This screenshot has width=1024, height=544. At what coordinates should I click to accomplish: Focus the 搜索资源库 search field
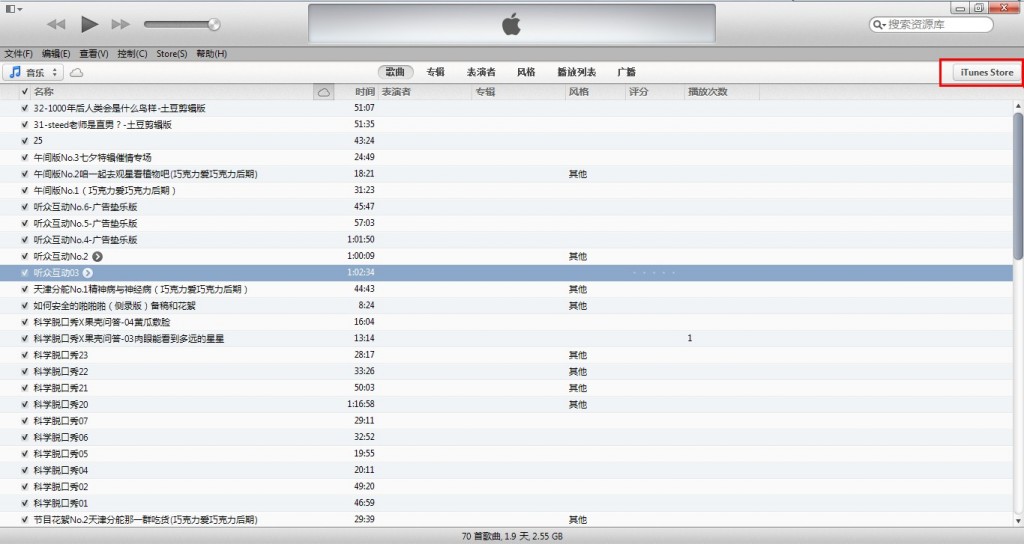(932, 25)
